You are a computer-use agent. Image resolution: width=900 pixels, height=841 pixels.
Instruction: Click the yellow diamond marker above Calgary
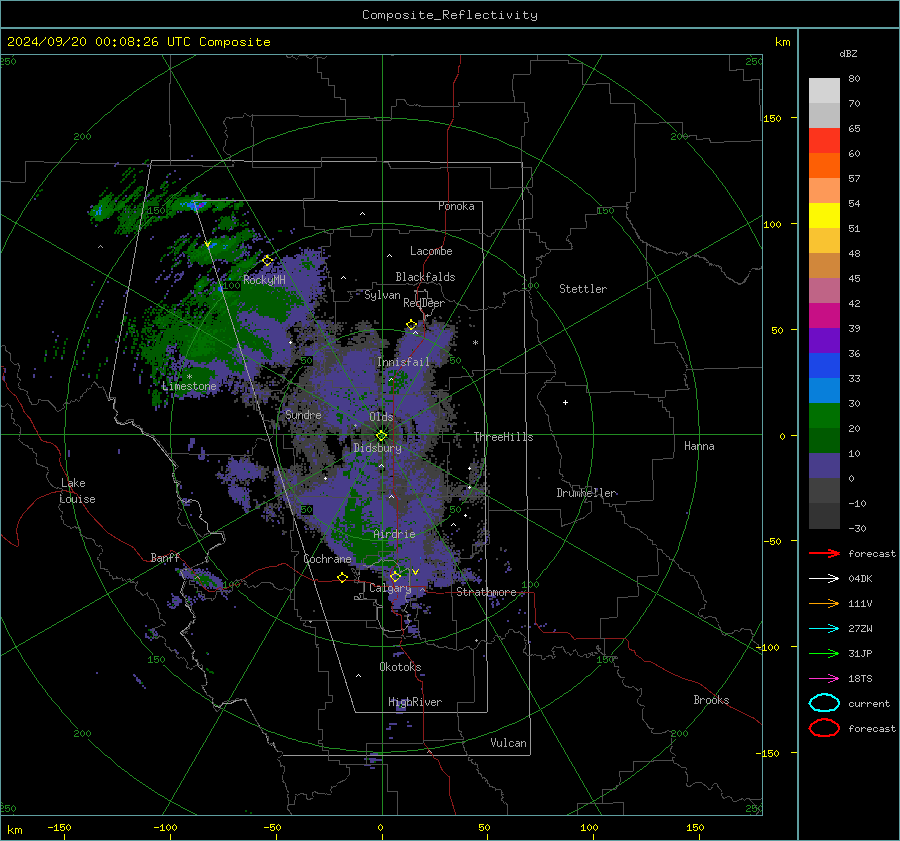(x=395, y=576)
